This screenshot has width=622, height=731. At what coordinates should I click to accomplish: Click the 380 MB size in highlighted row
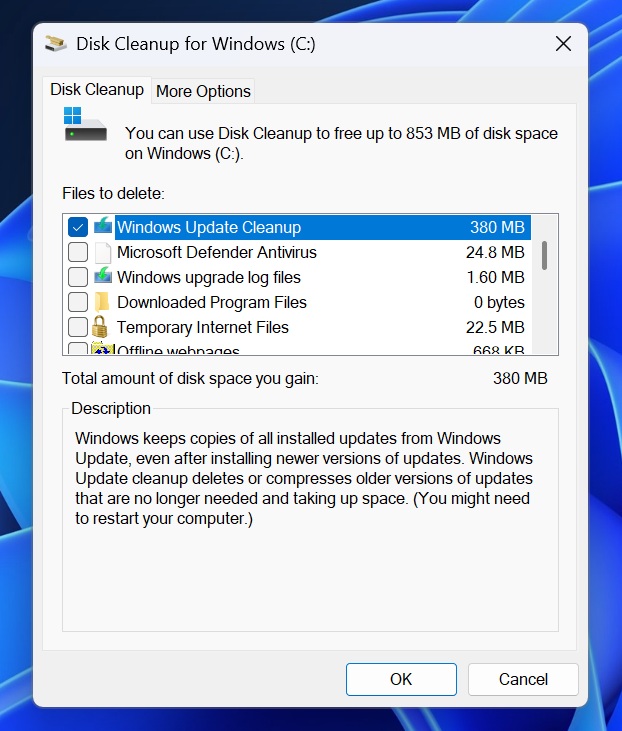coord(498,227)
